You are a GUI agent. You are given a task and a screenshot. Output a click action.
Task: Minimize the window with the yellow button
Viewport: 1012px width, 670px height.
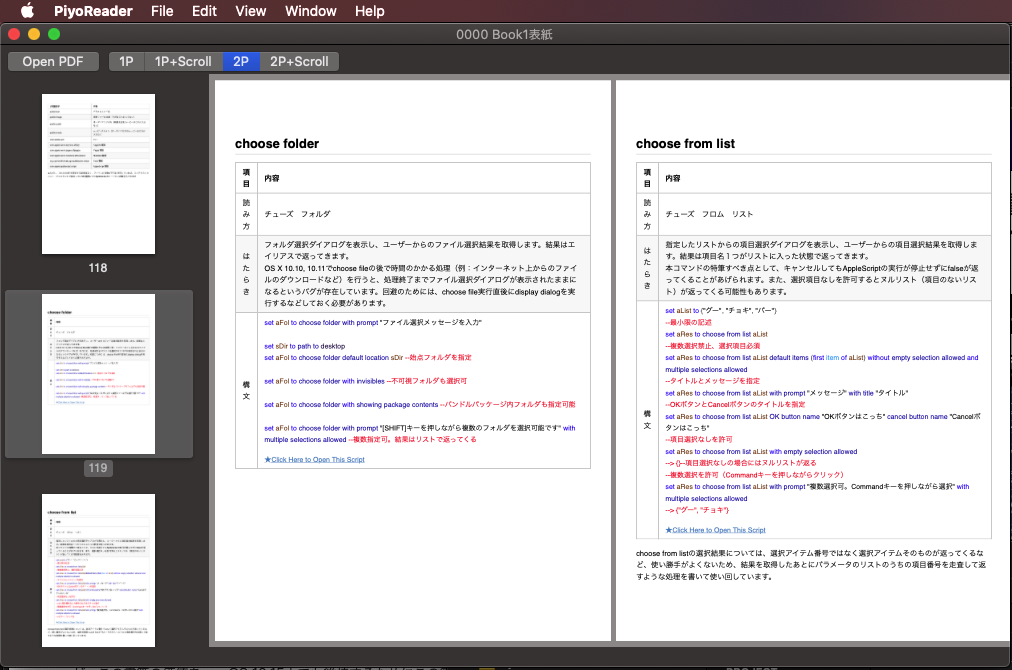[x=35, y=34]
